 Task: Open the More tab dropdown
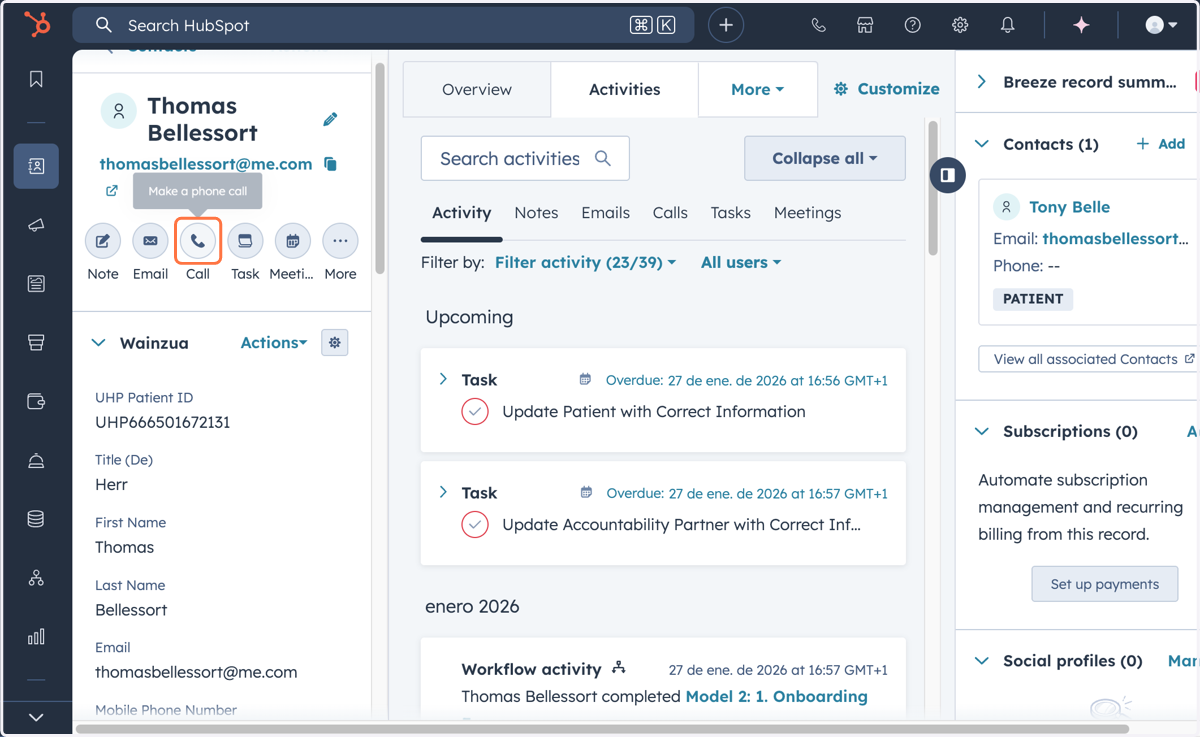coord(757,89)
